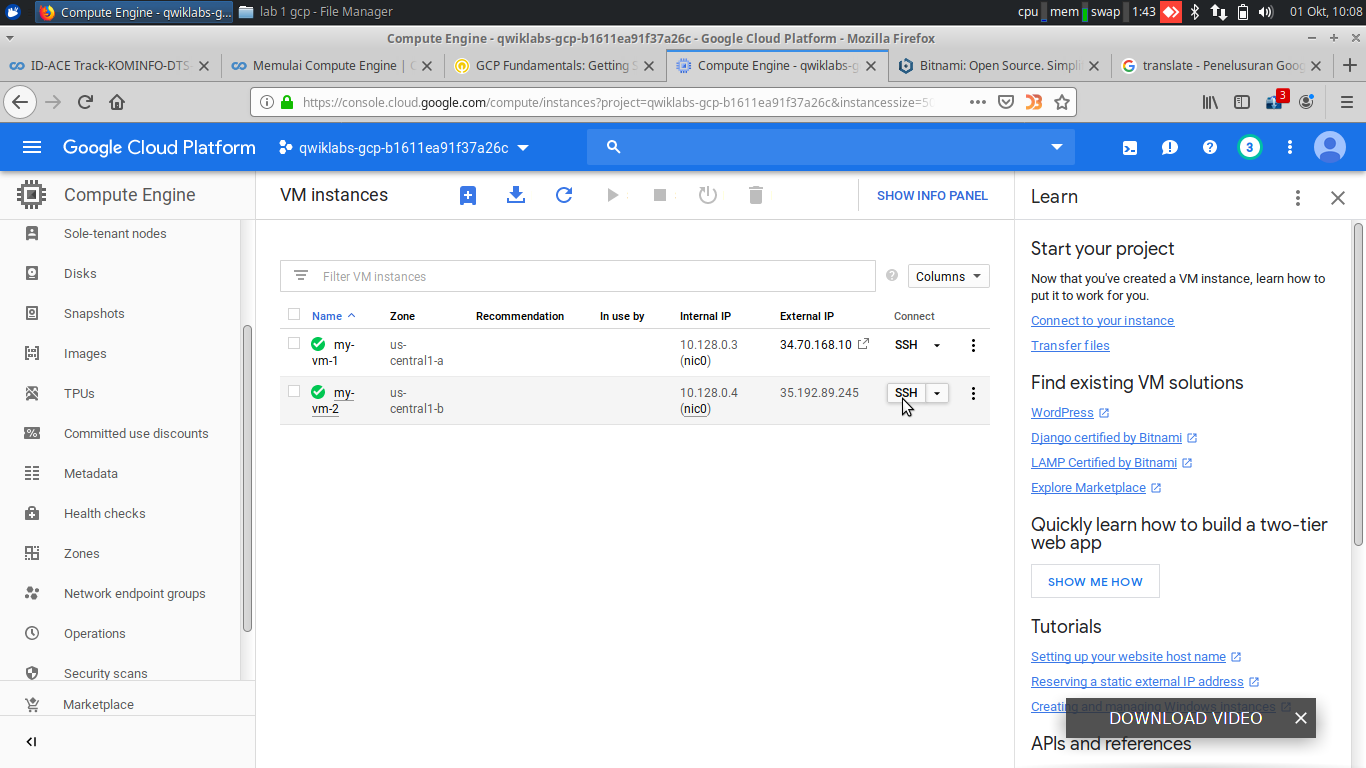Open the Google Cloud navigation menu
This screenshot has width=1366, height=768.
32,147
